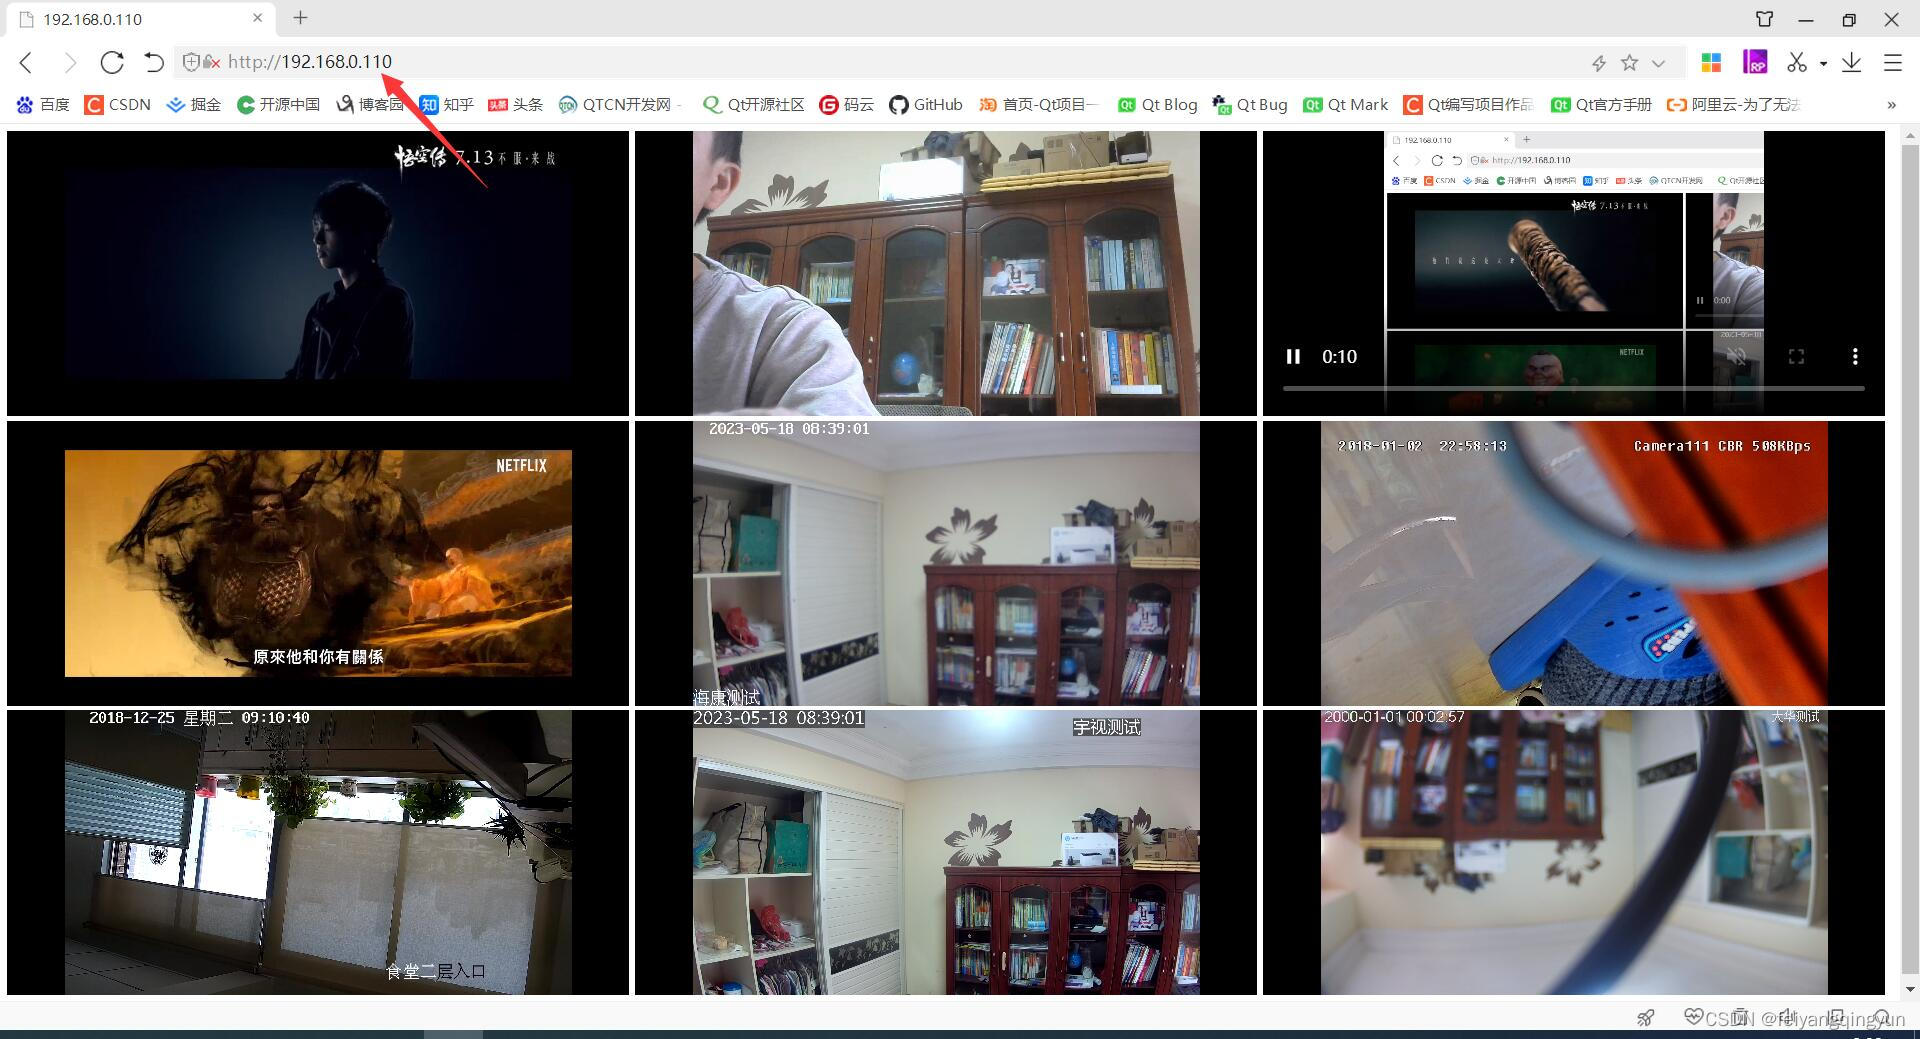This screenshot has width=1920, height=1039.
Task: Select the 海康测试 camera tile
Action: (x=946, y=563)
